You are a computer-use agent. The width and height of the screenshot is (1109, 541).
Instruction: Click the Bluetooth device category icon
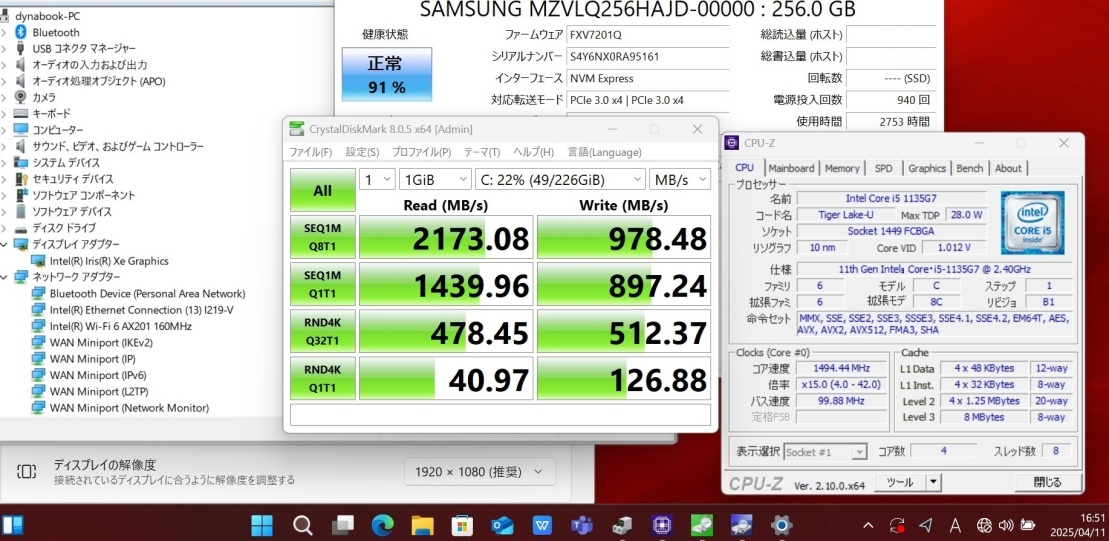tap(21, 33)
